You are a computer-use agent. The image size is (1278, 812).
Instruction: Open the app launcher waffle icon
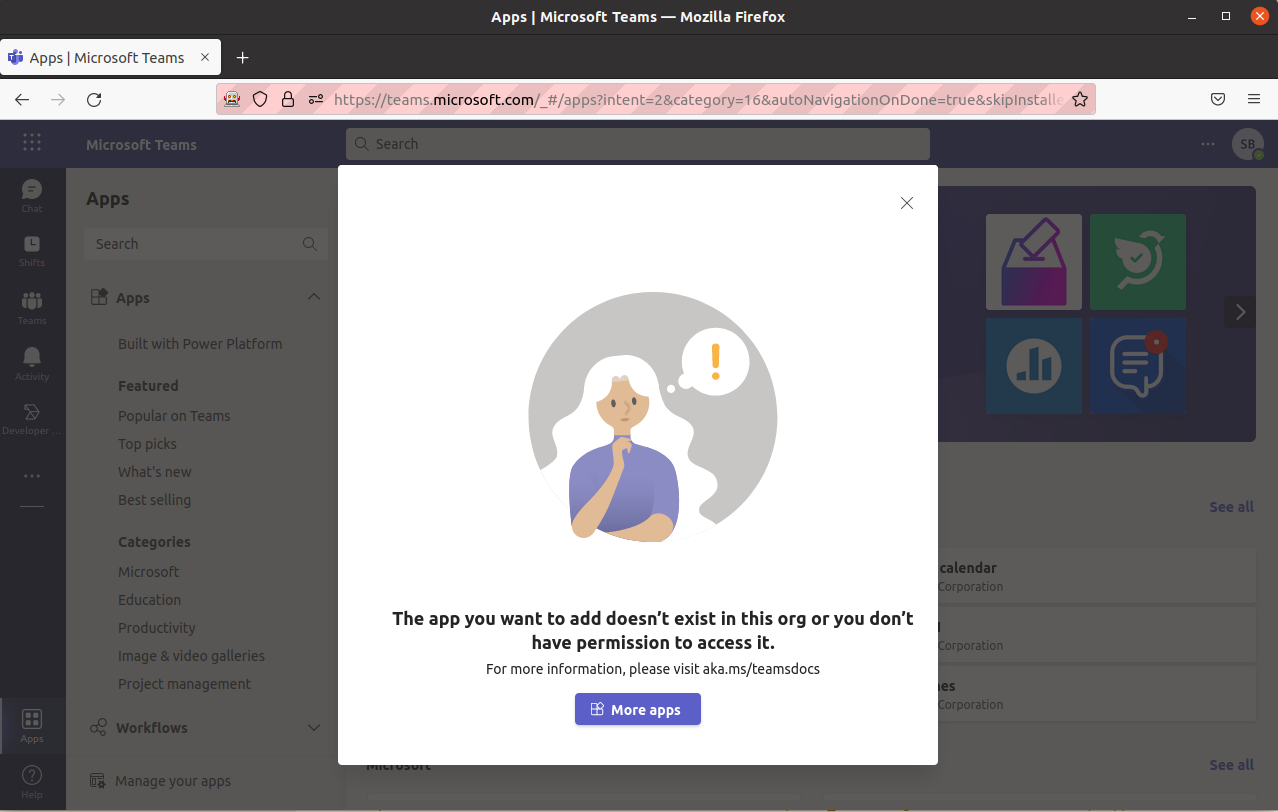32,143
